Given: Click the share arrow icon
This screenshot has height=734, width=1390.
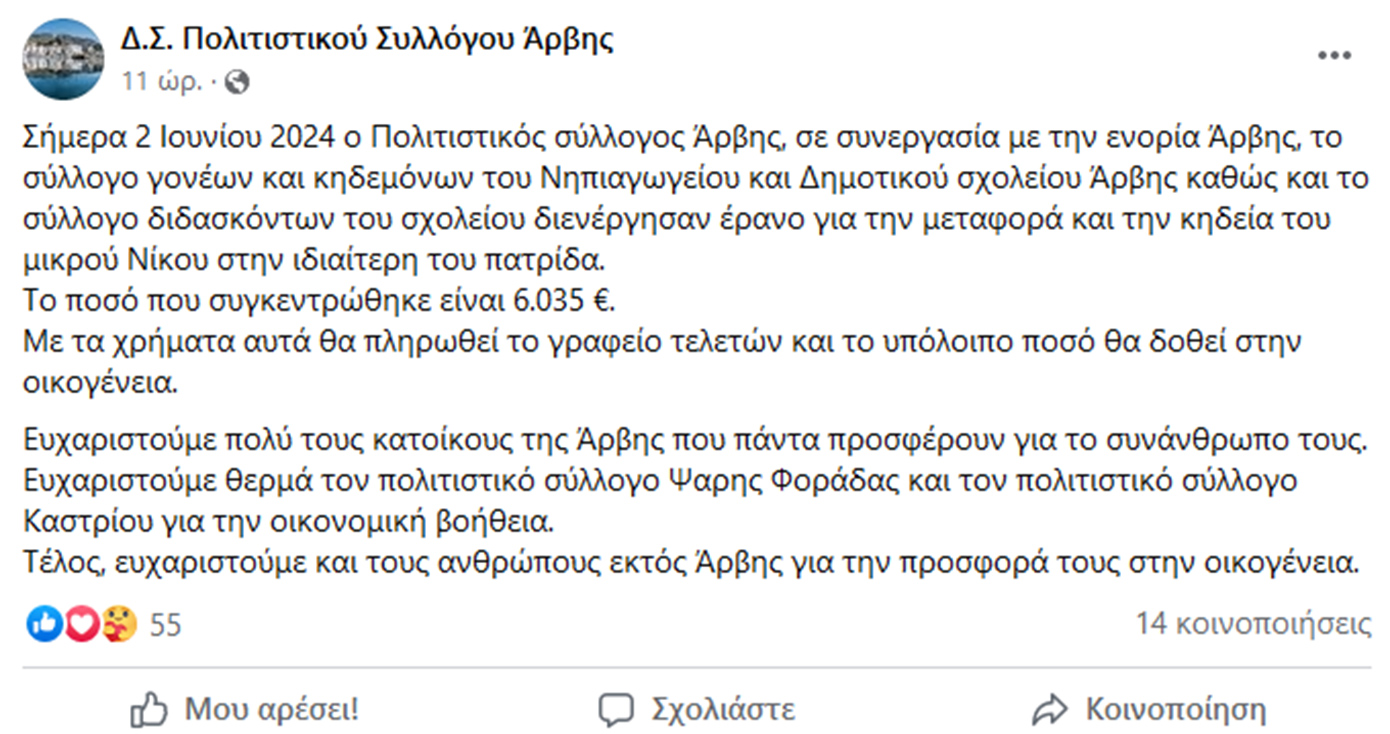Looking at the screenshot, I should coord(1050,711).
